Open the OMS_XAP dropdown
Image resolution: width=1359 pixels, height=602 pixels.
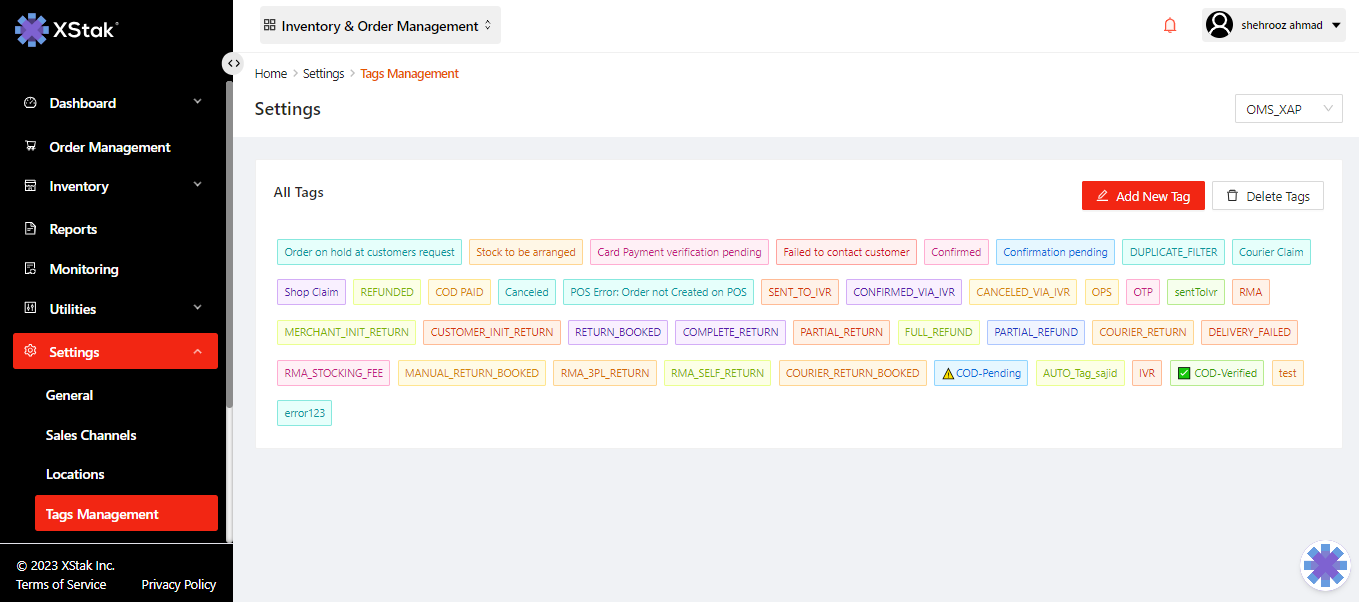pos(1288,109)
